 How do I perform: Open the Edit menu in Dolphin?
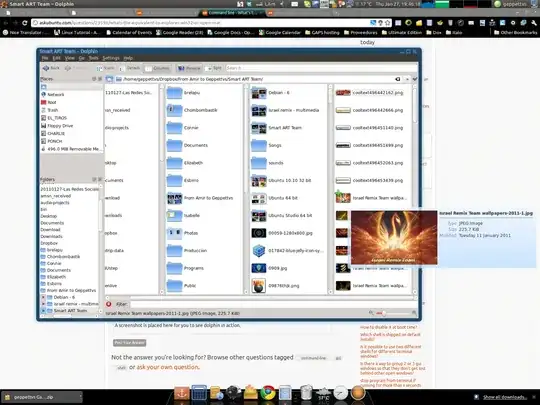click(x=56, y=58)
